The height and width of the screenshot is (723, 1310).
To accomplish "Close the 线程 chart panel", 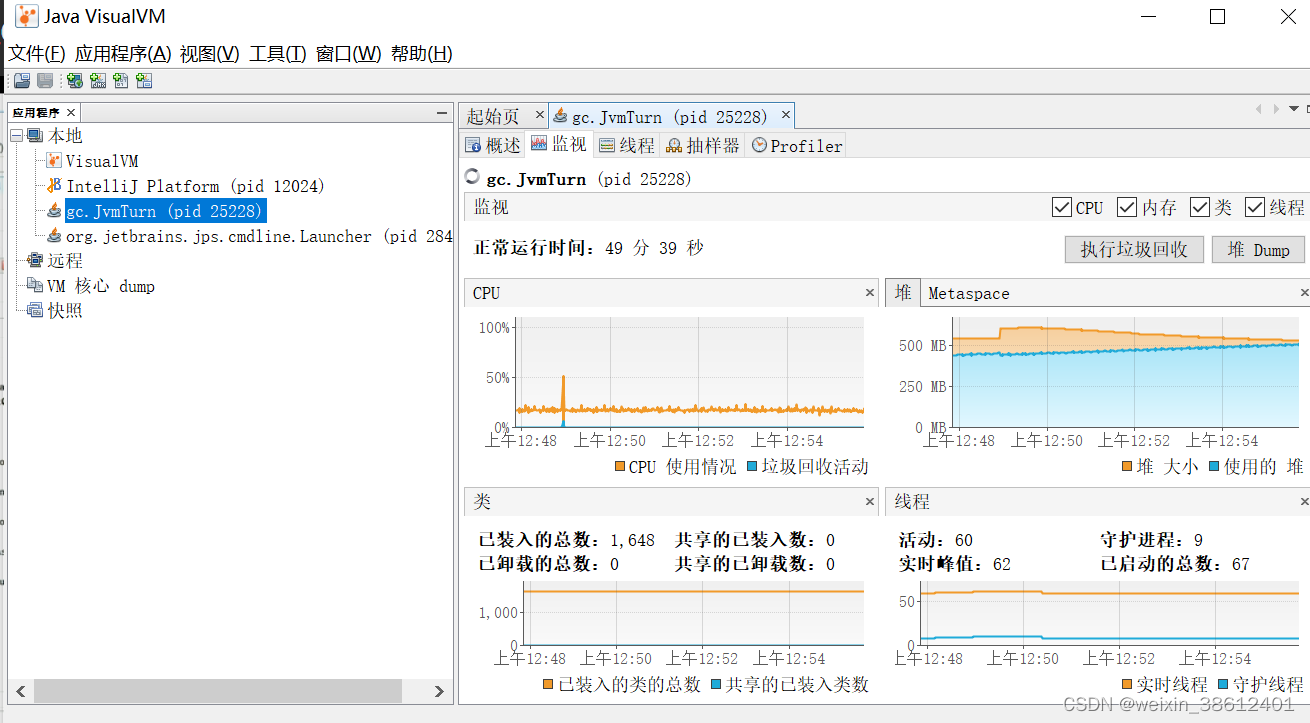I will 1304,501.
